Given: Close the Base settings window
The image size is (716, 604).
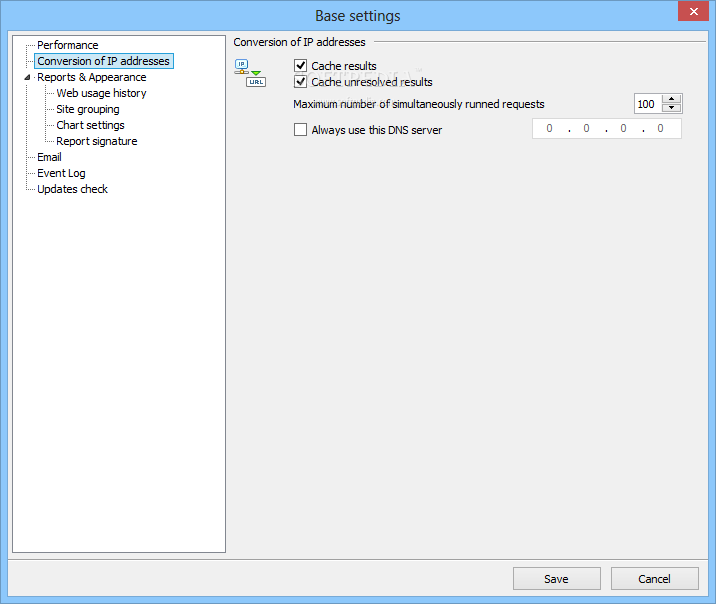Looking at the screenshot, I should (x=693, y=11).
